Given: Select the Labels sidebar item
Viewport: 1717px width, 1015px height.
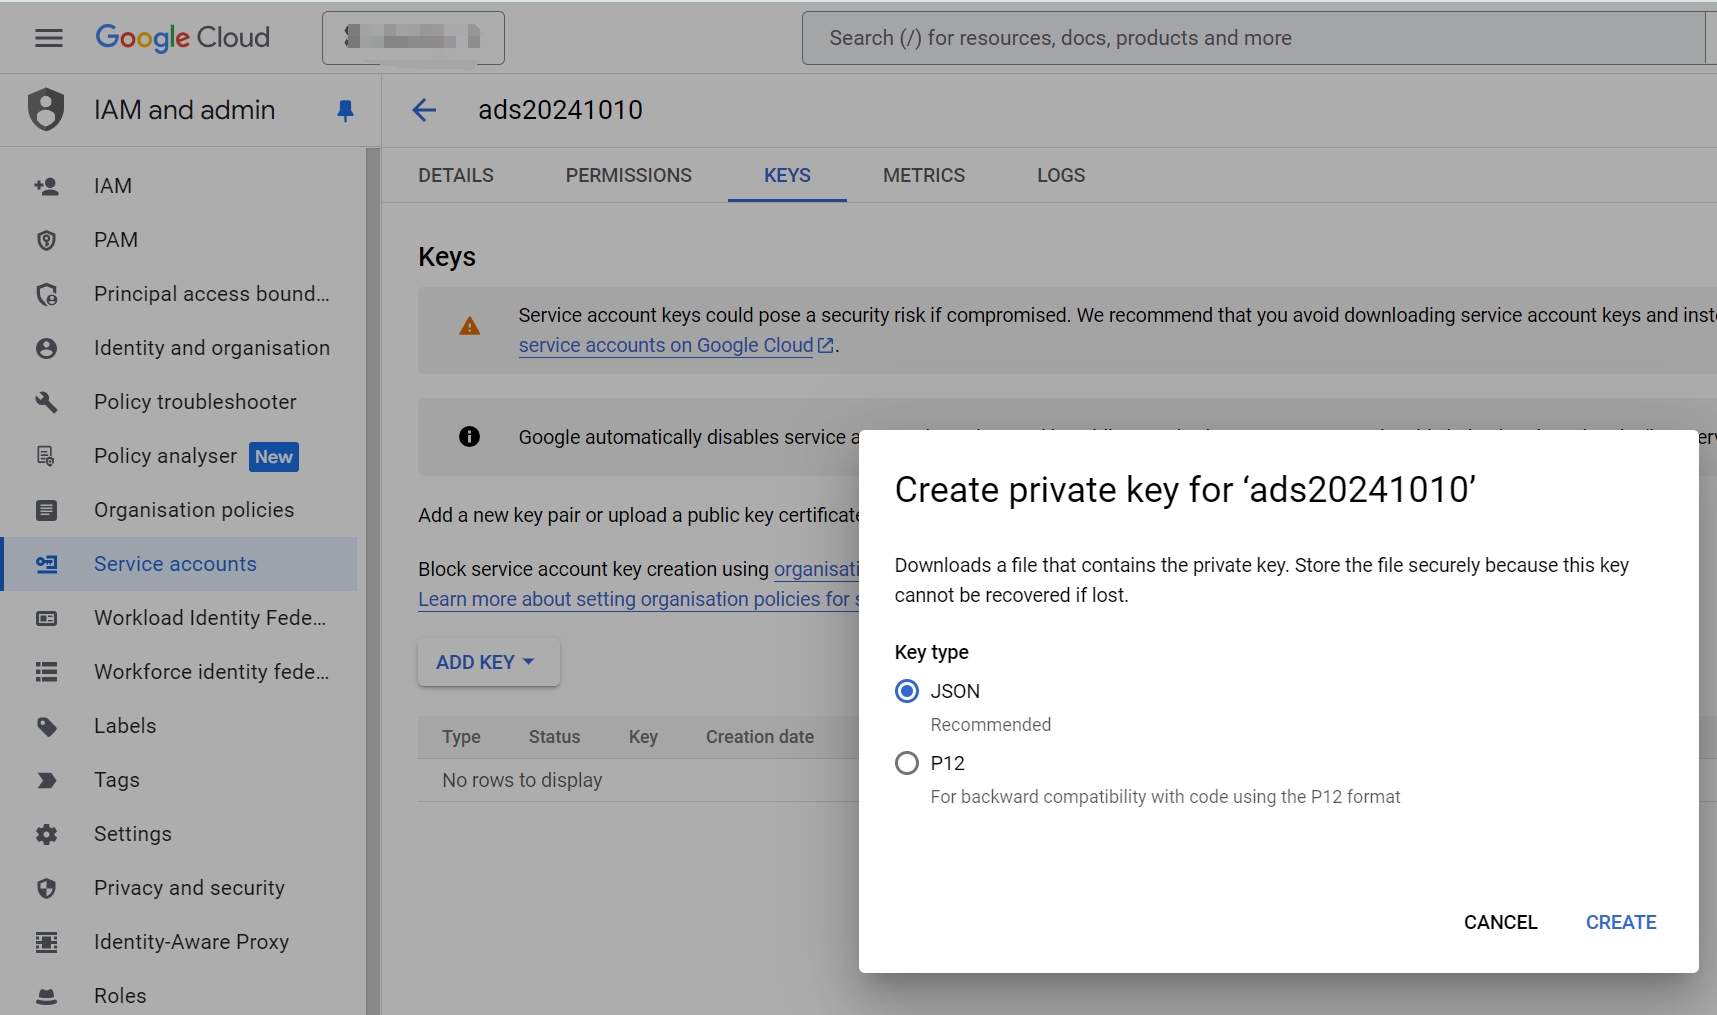Looking at the screenshot, I should [x=124, y=726].
